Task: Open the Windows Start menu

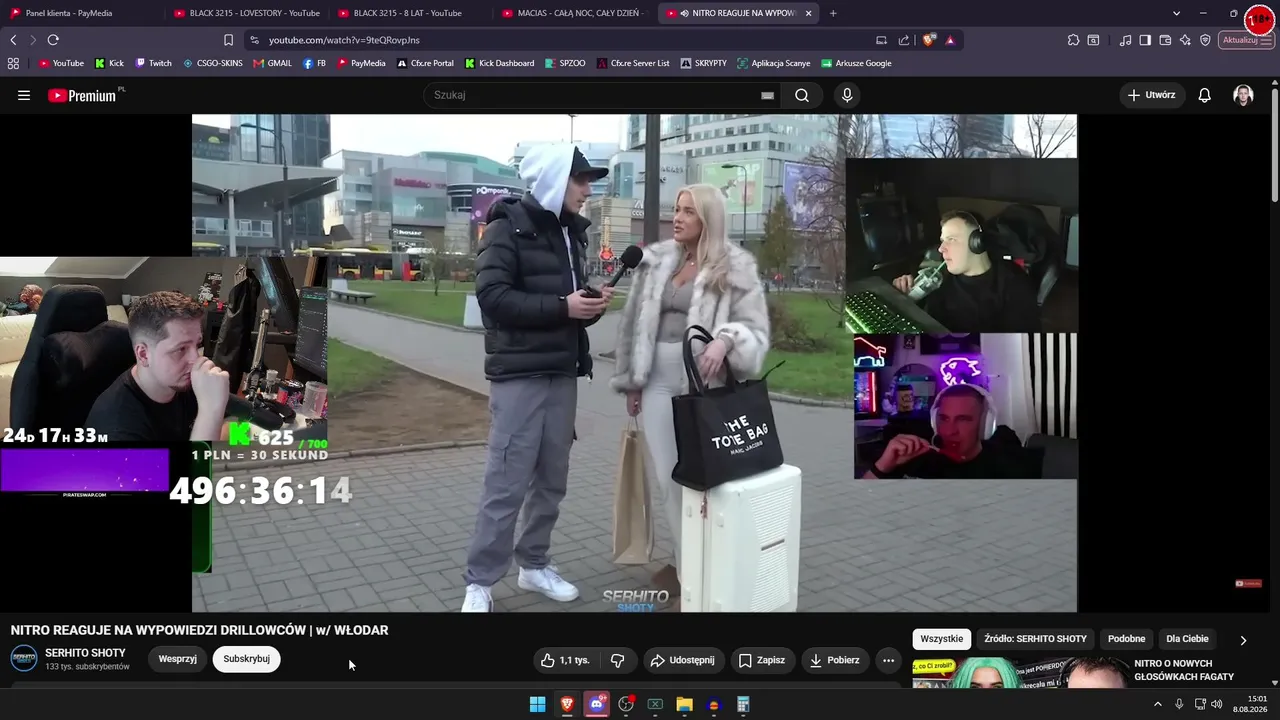Action: tap(538, 704)
